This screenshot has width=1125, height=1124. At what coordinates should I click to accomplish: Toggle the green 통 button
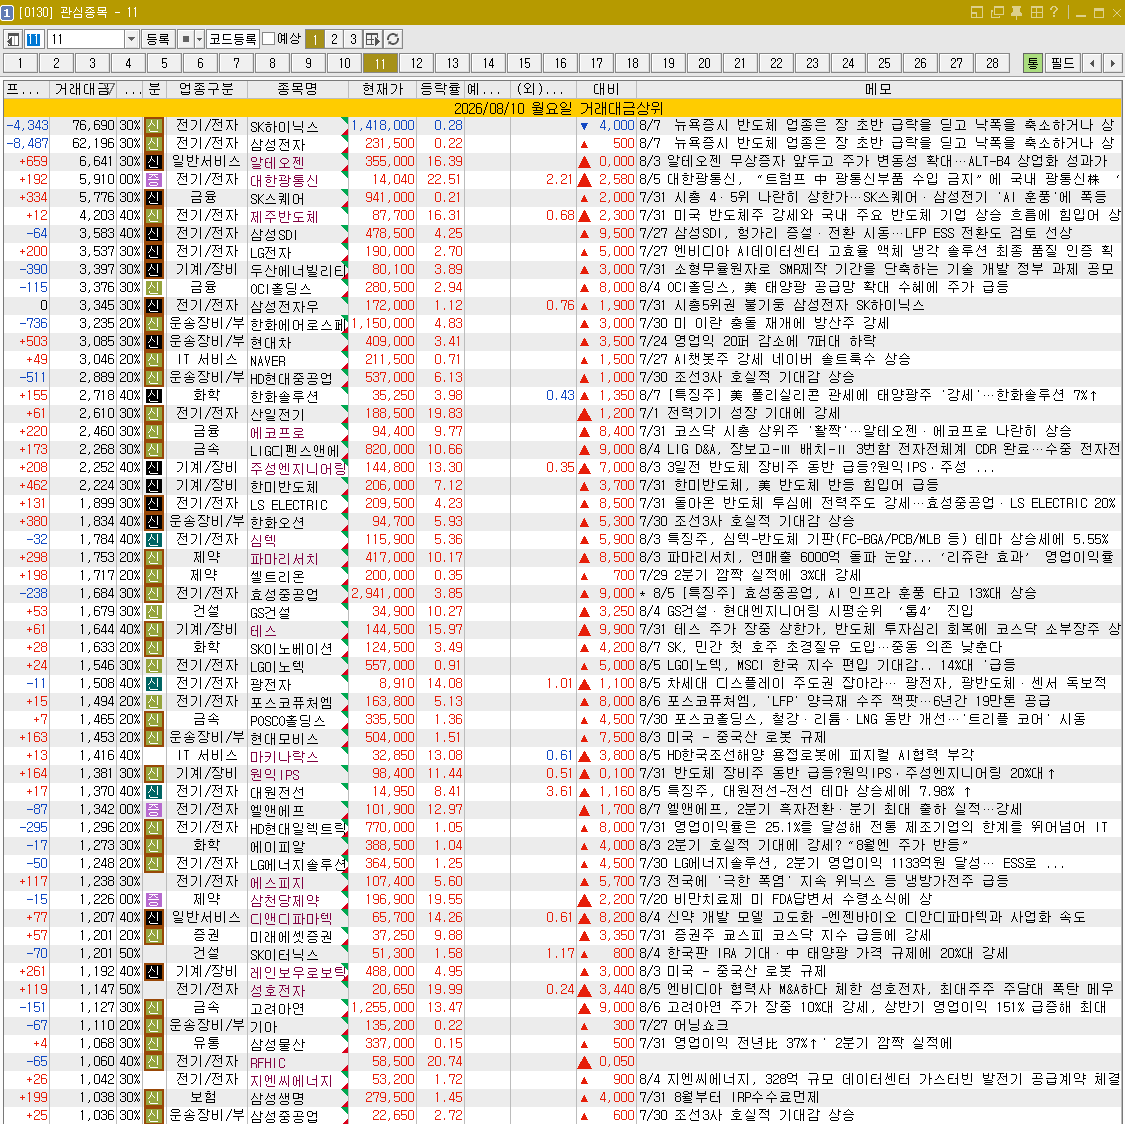pos(1032,63)
